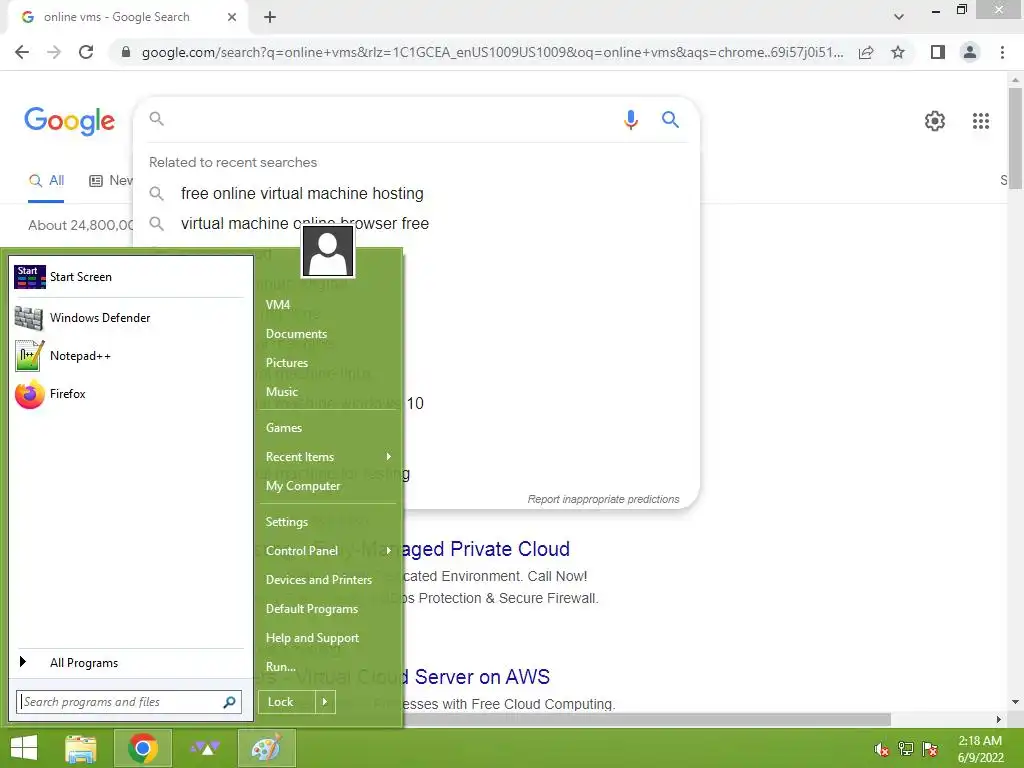
Task: Launch Firefox from start menu
Action: click(x=129, y=394)
